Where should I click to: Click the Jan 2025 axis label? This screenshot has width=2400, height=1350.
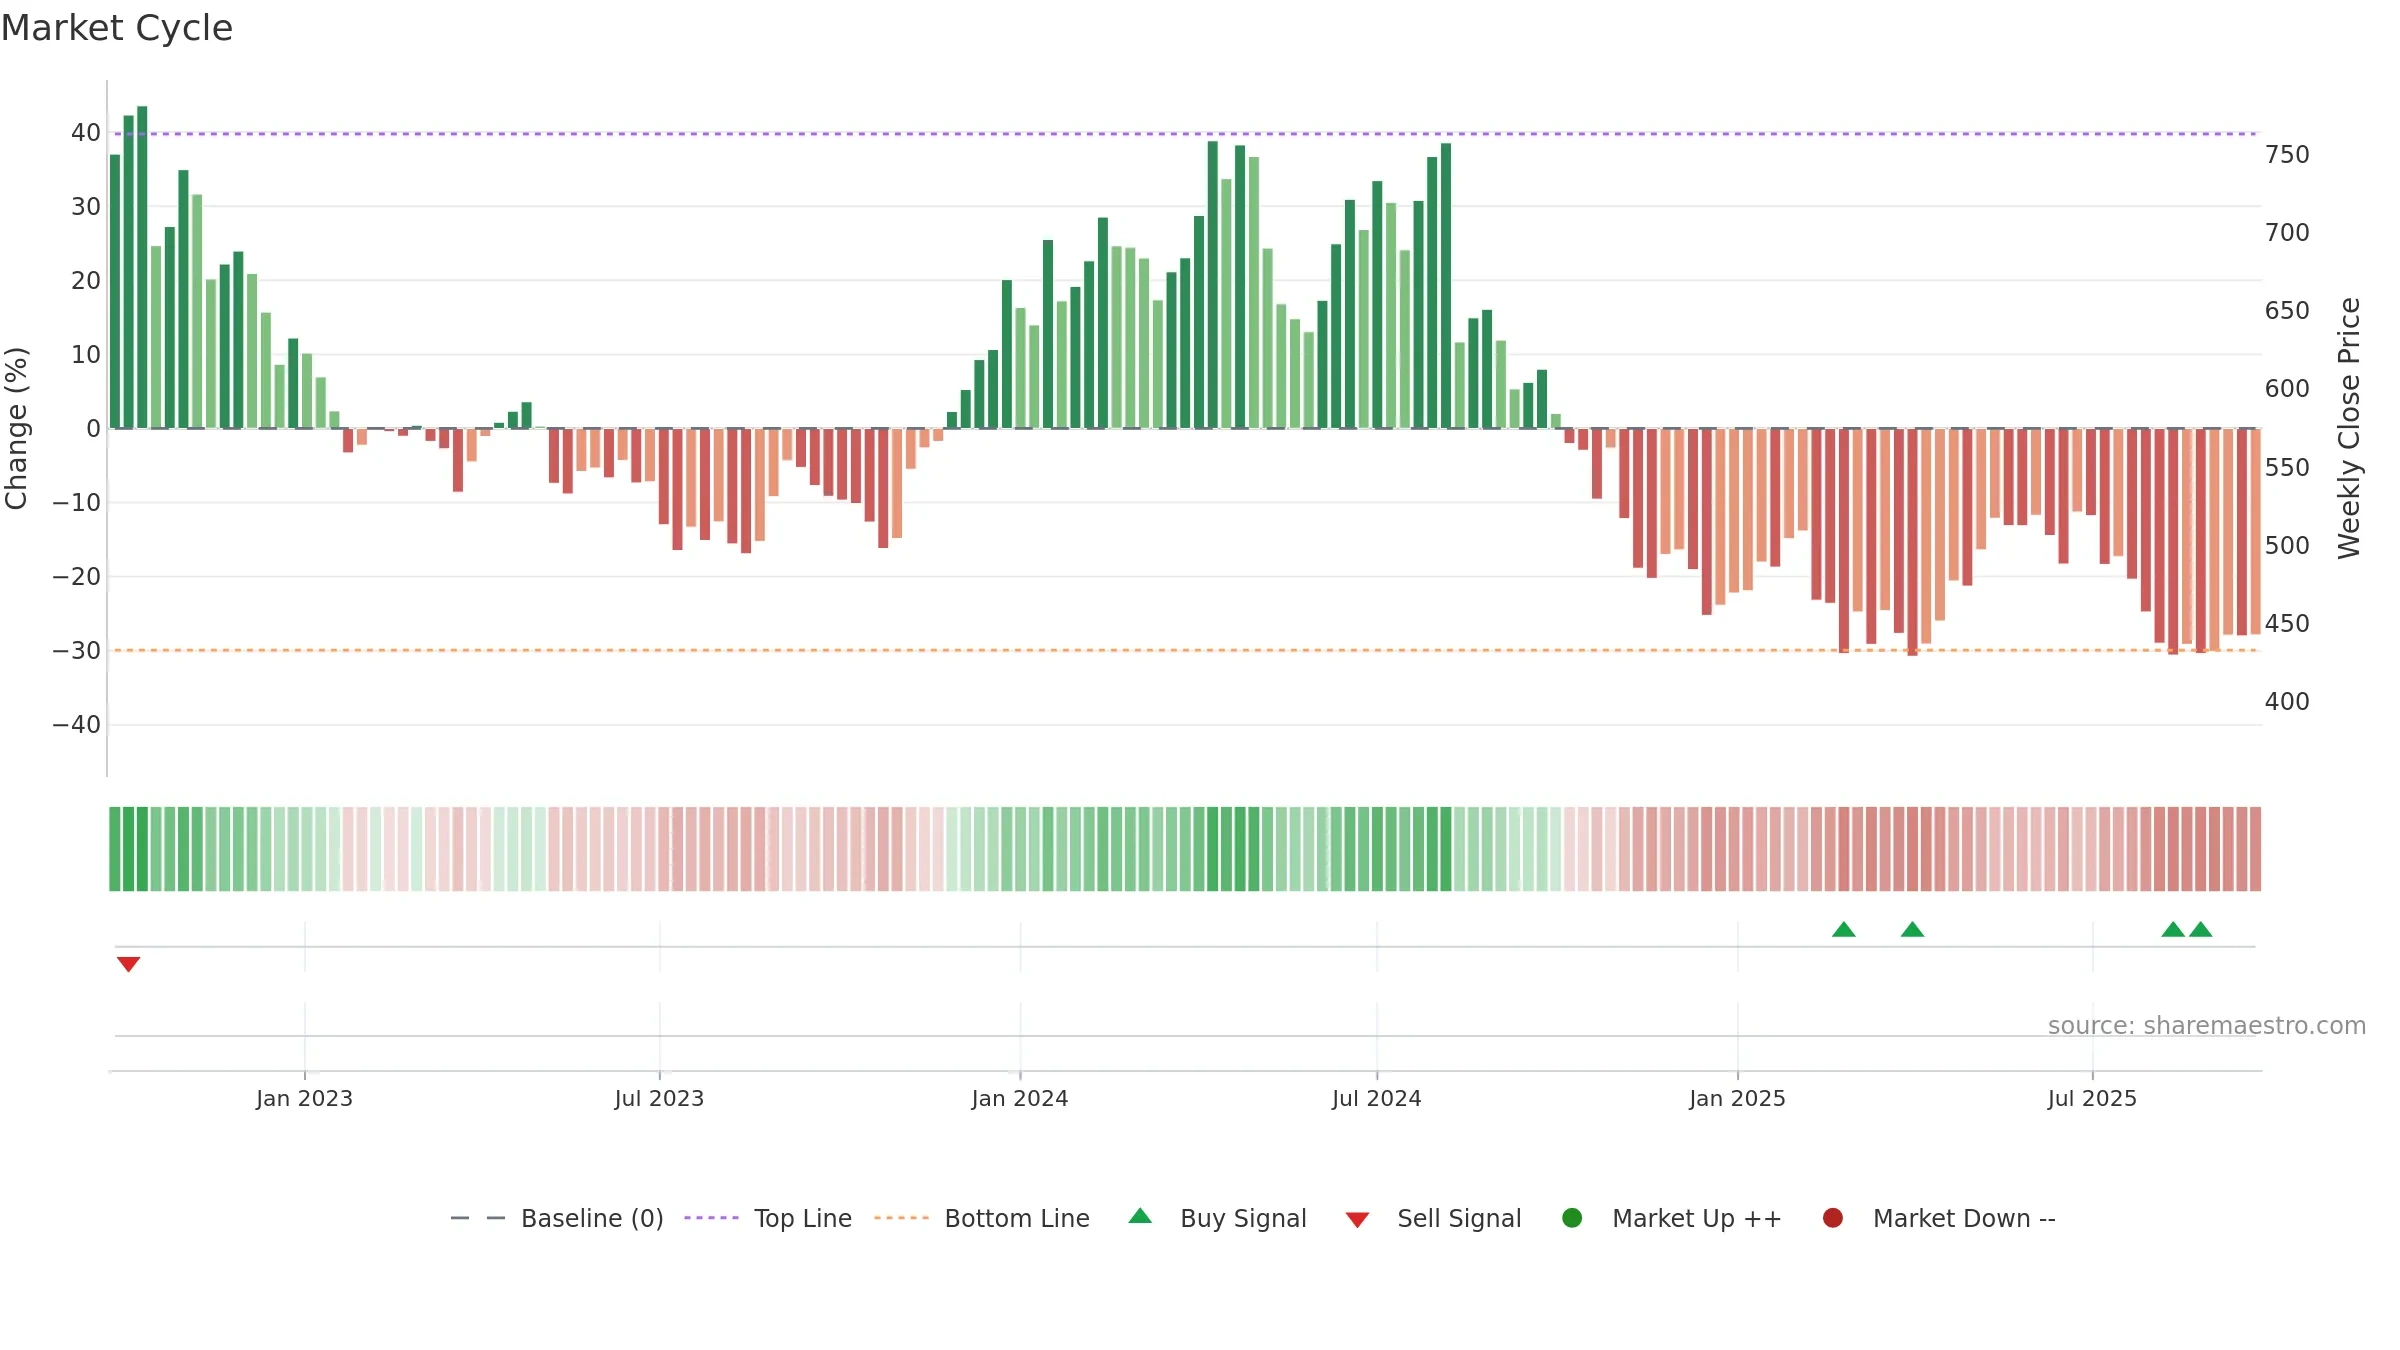point(1737,1098)
